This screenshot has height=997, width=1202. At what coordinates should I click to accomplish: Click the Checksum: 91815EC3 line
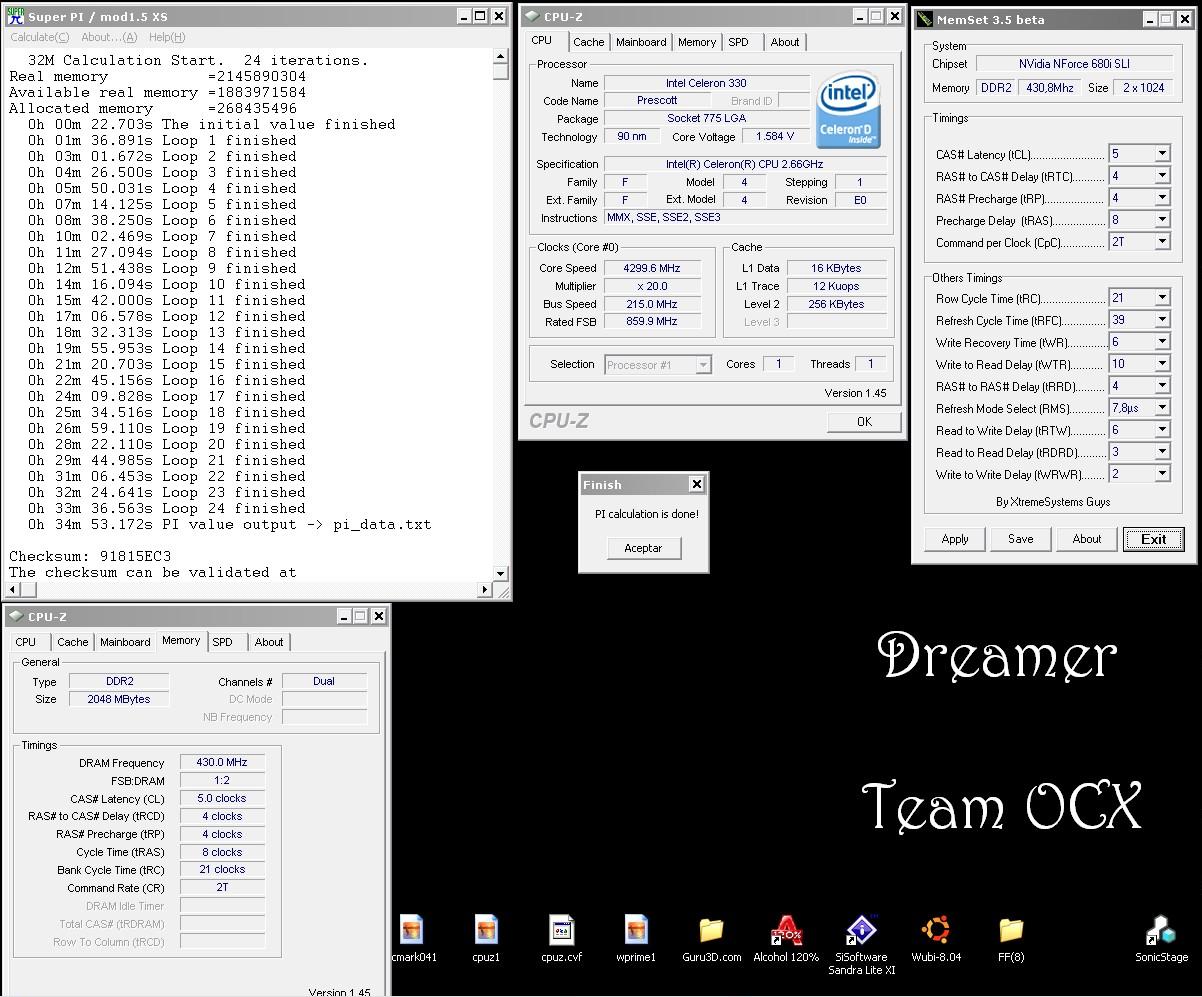[90, 556]
